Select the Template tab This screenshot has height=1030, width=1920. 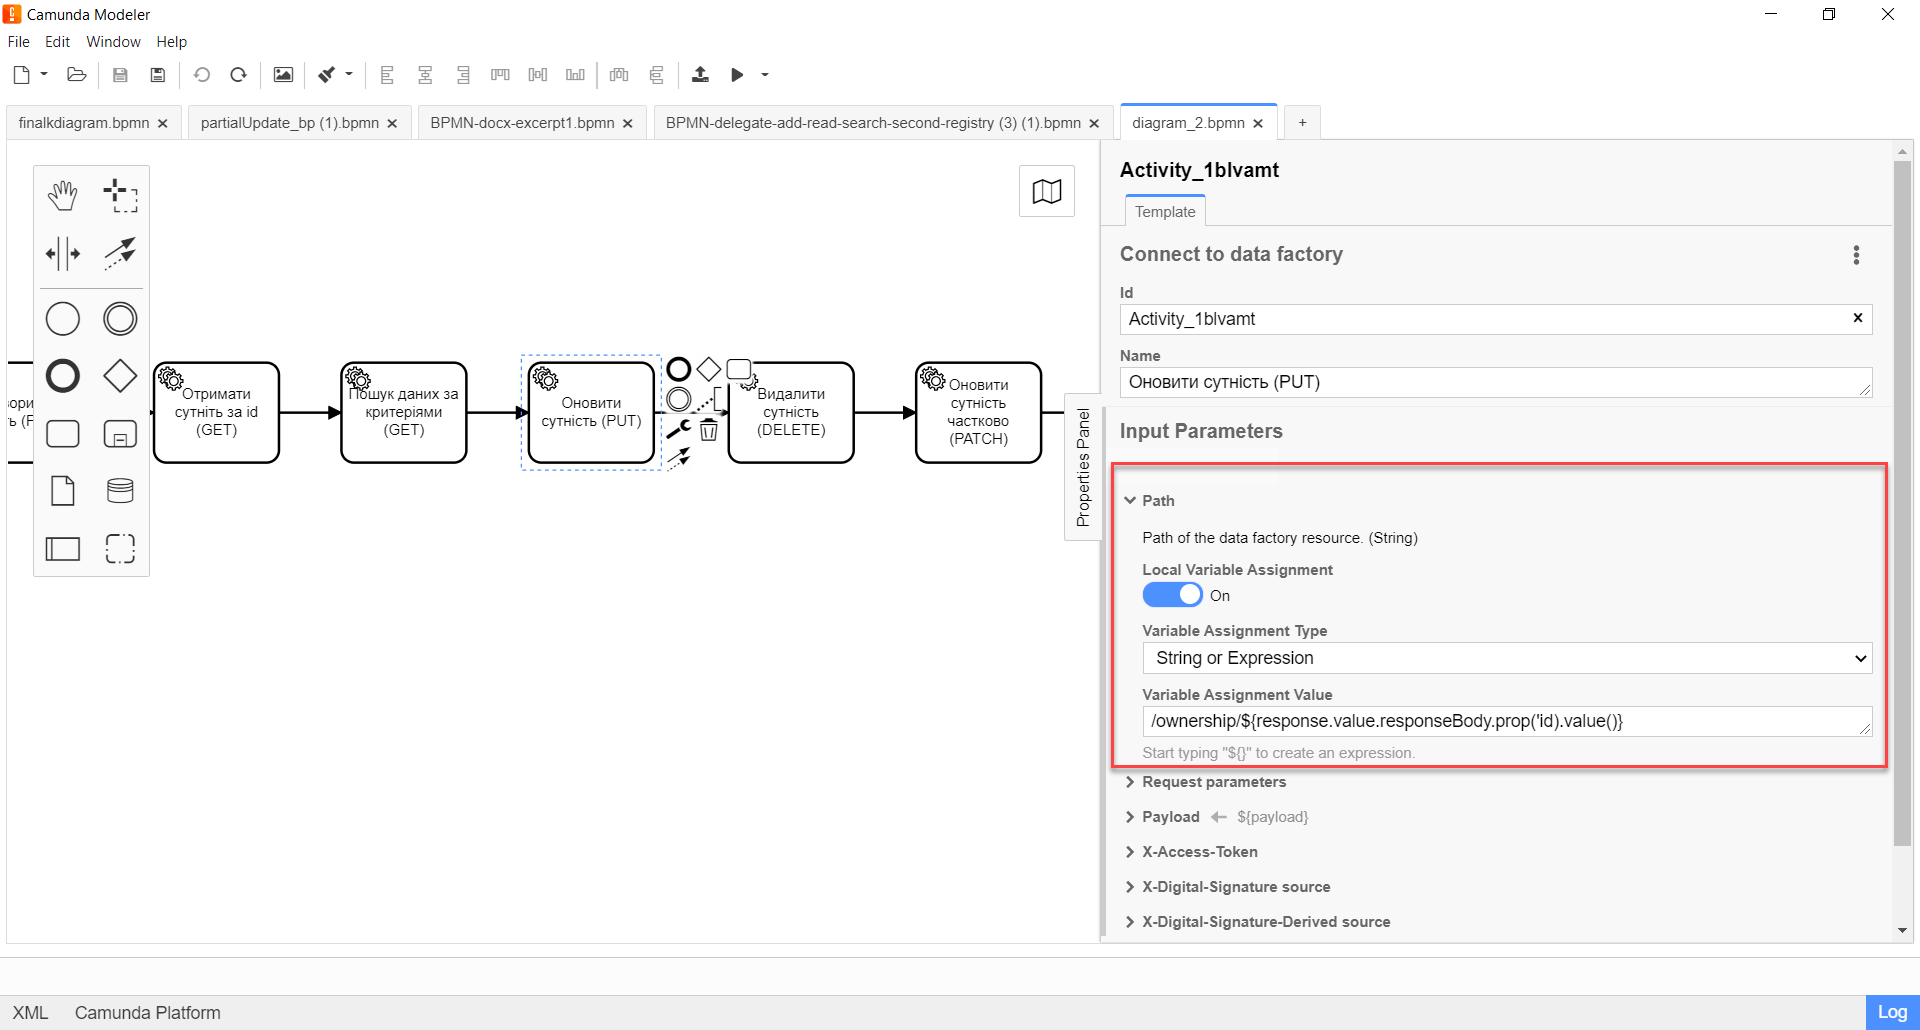pos(1165,212)
